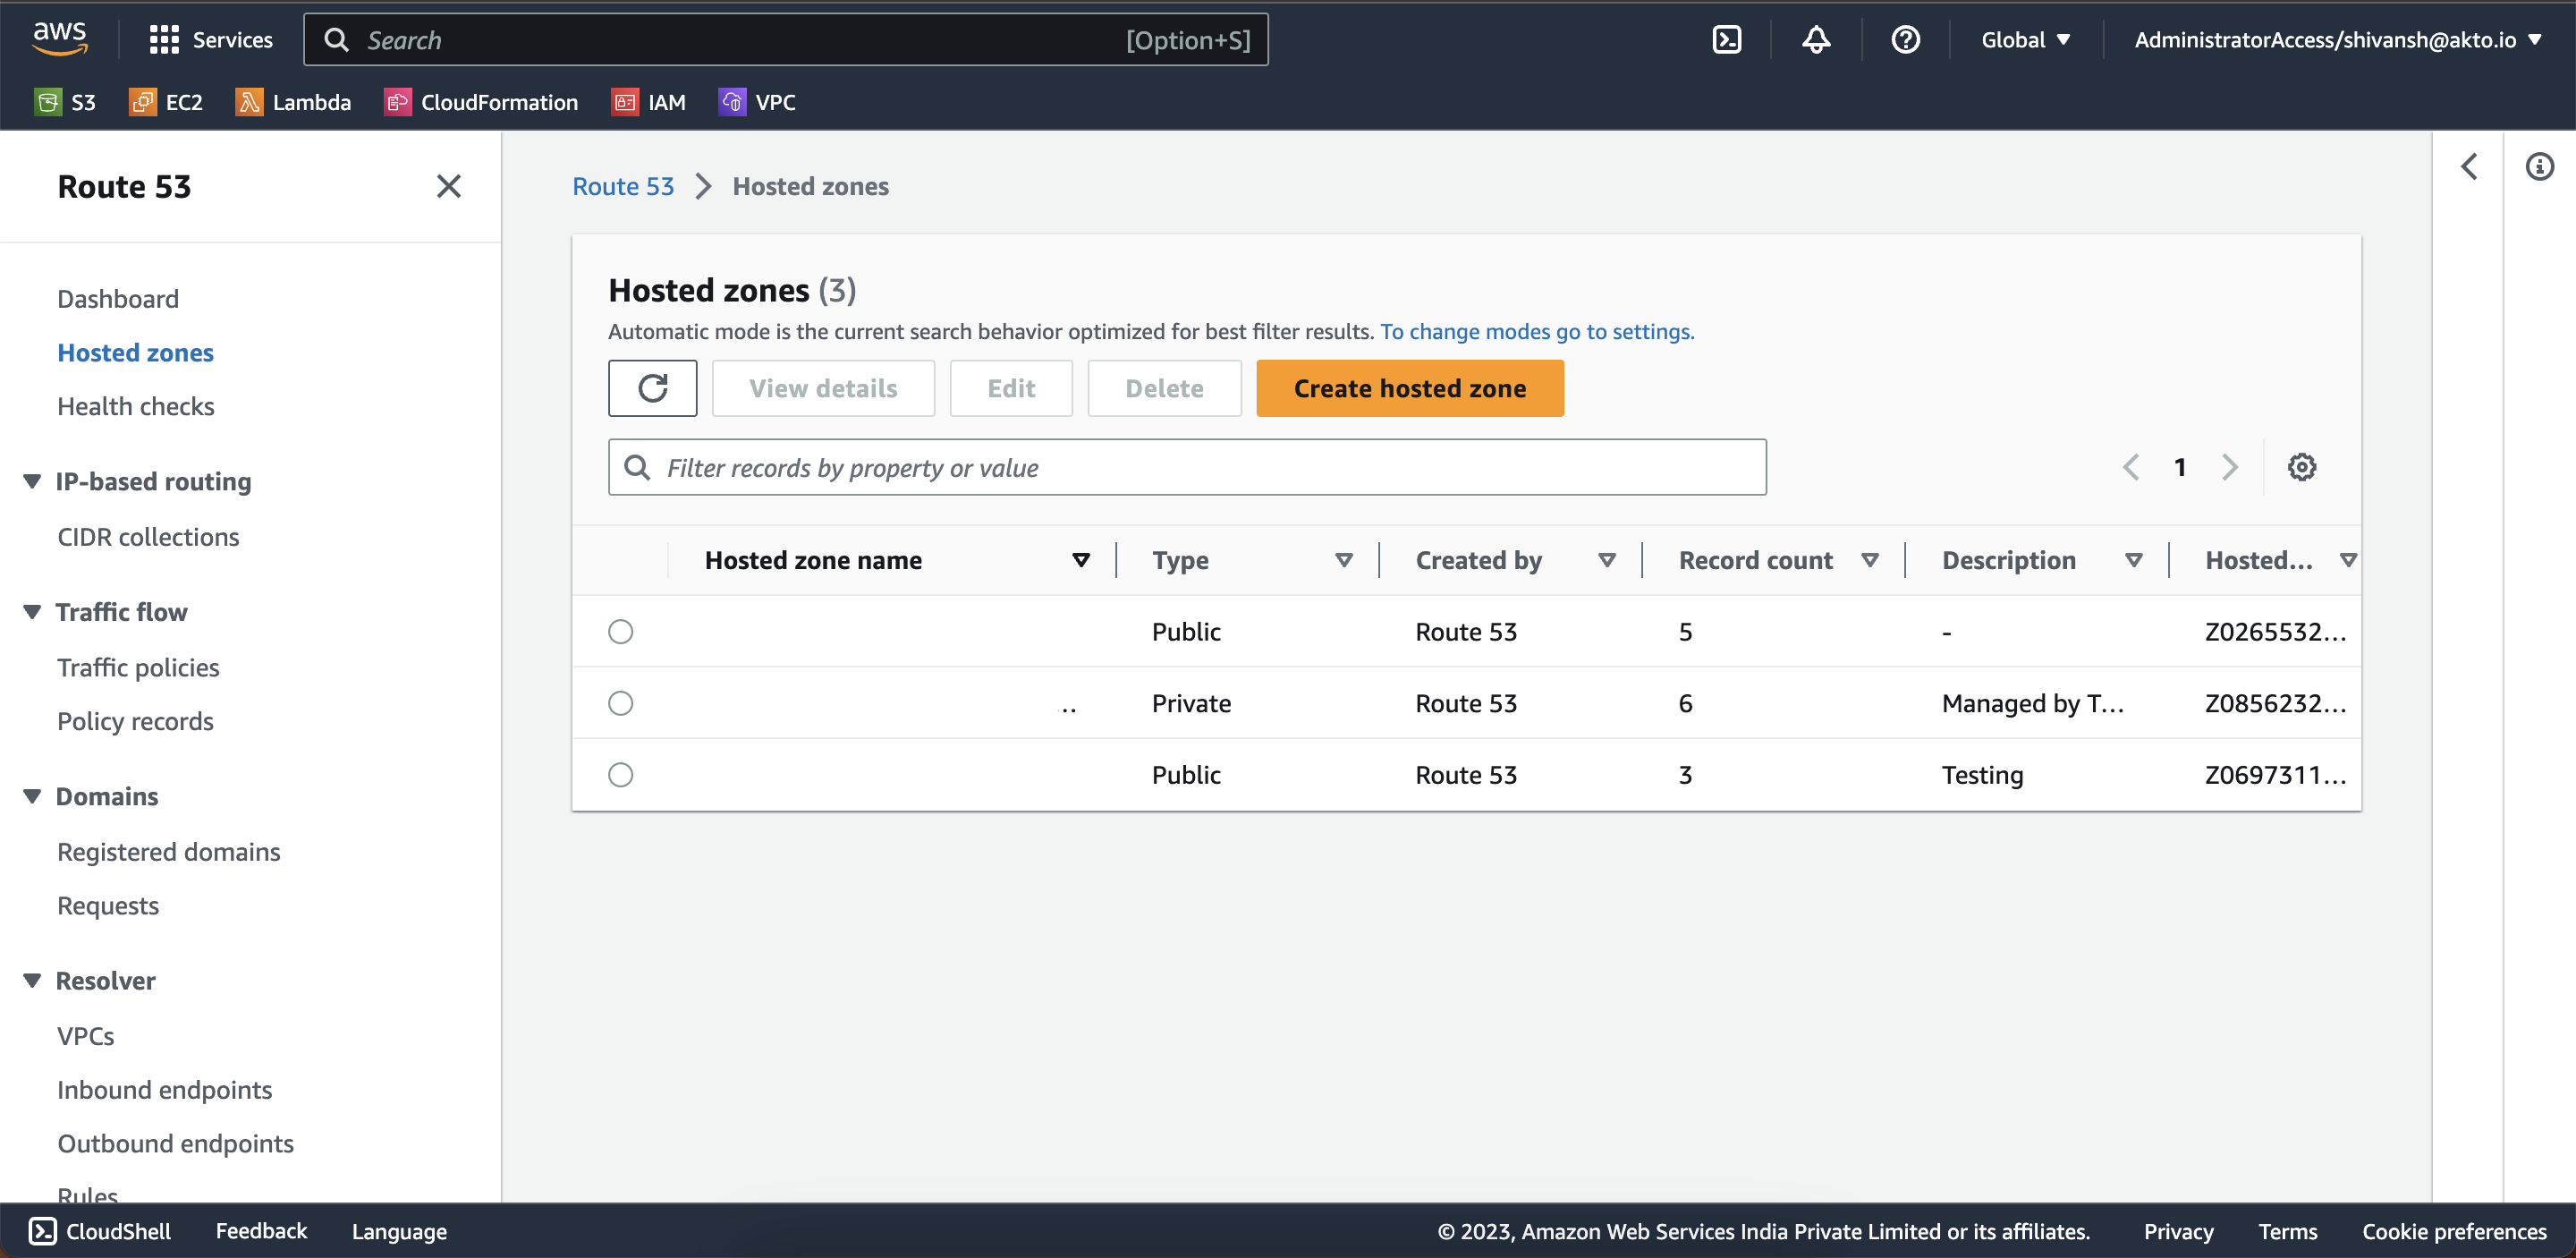Open the CloudShell icon in top bar
The width and height of the screenshot is (2576, 1258).
1726,40
